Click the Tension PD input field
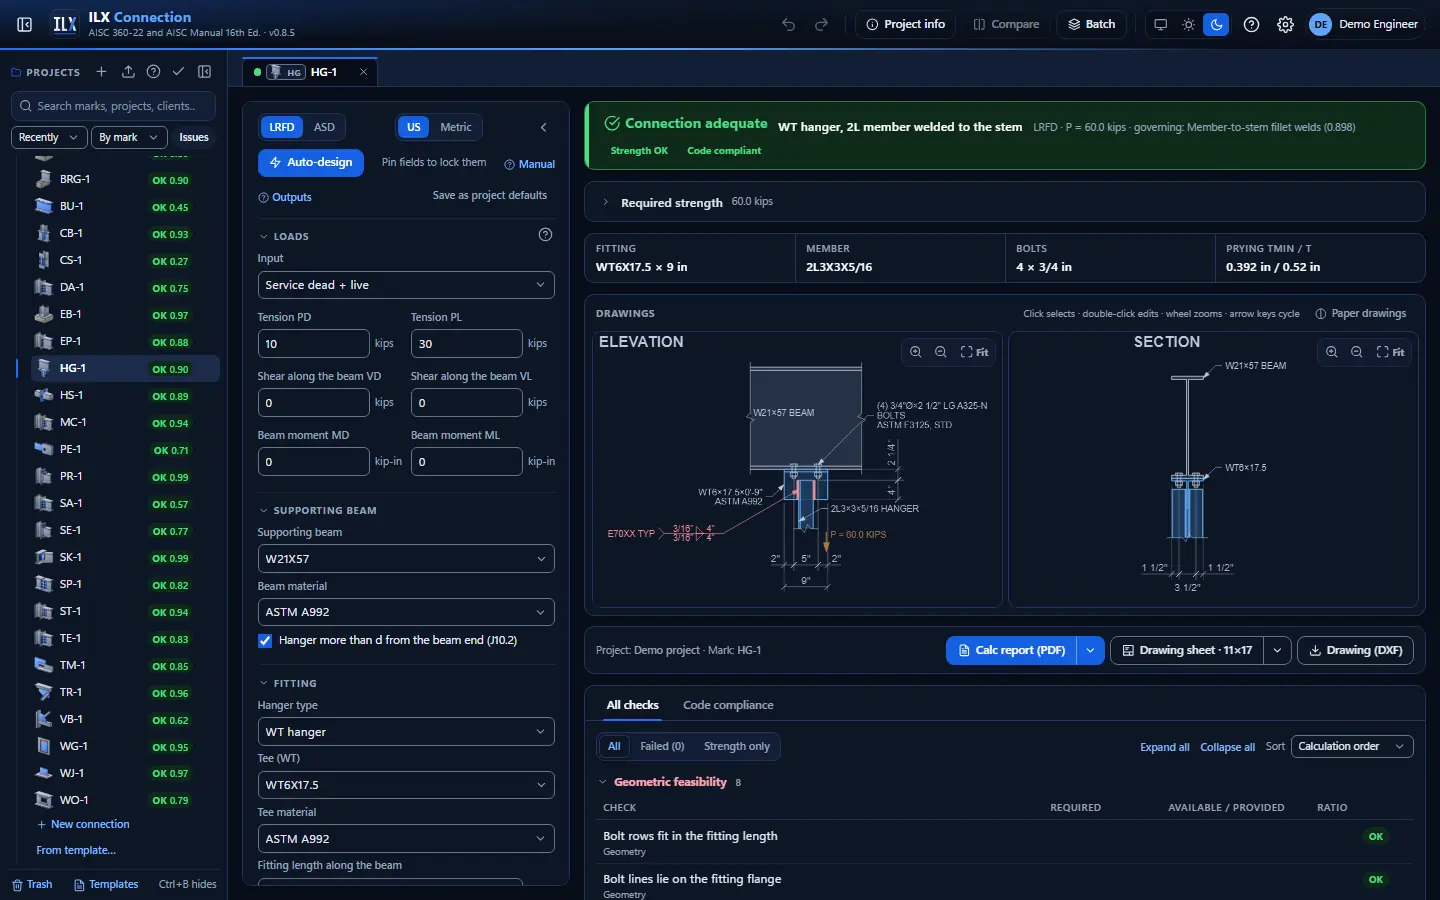Viewport: 1440px width, 900px height. (x=314, y=344)
